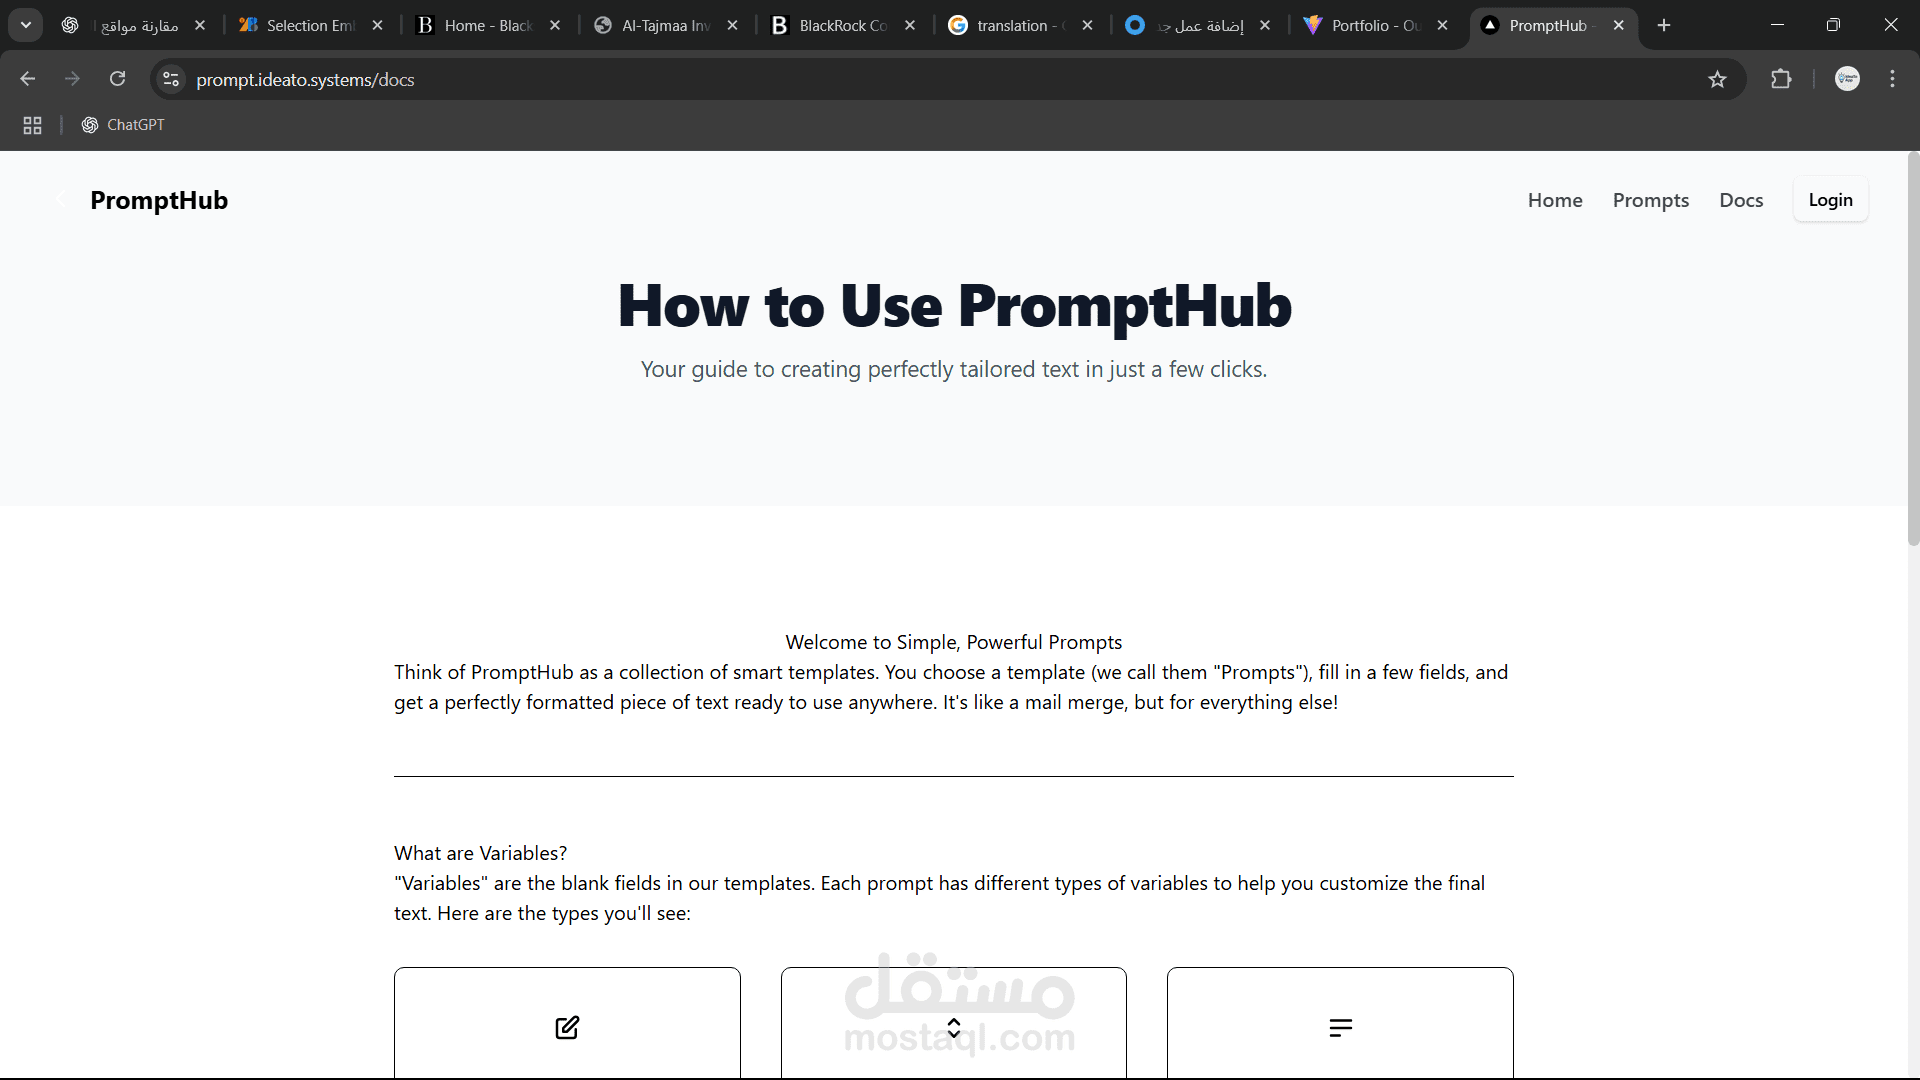1920x1080 pixels.
Task: Open the Chrome three-dot menu
Action: click(x=1892, y=79)
